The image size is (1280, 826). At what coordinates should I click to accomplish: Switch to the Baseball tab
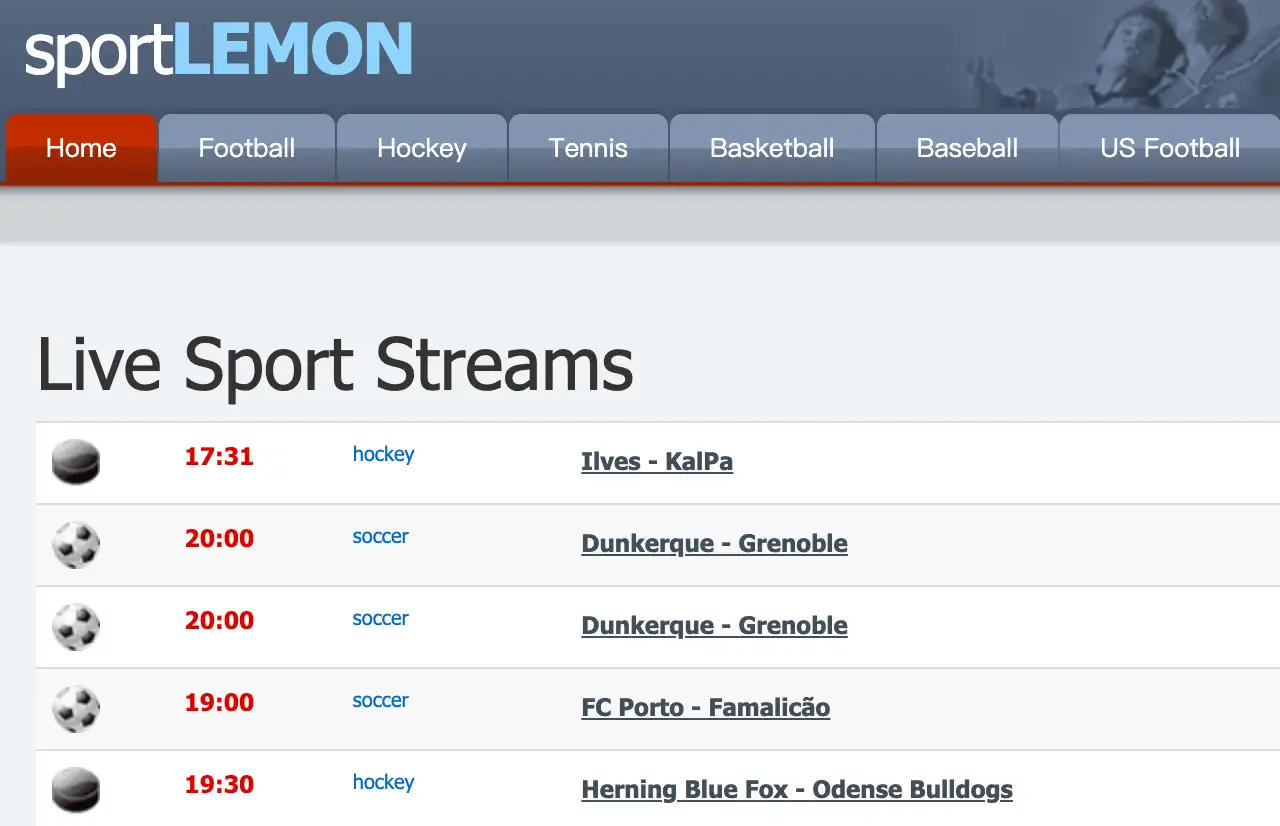(x=967, y=148)
